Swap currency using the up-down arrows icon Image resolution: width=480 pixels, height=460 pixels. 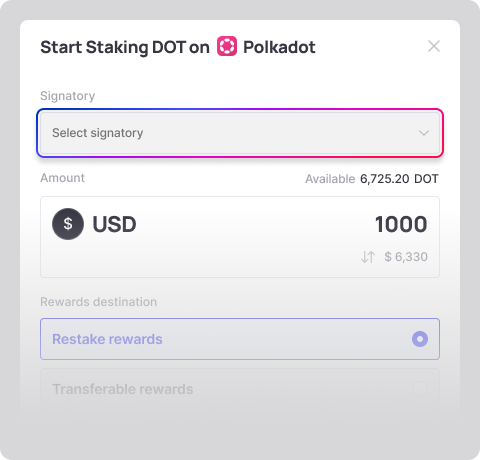coord(368,257)
